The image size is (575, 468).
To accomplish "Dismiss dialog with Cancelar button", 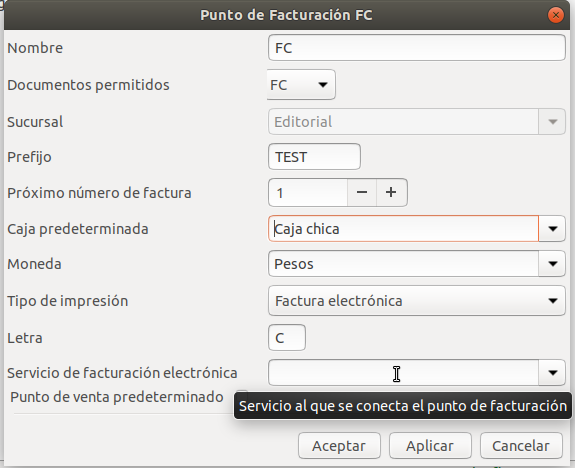I will point(521,446).
